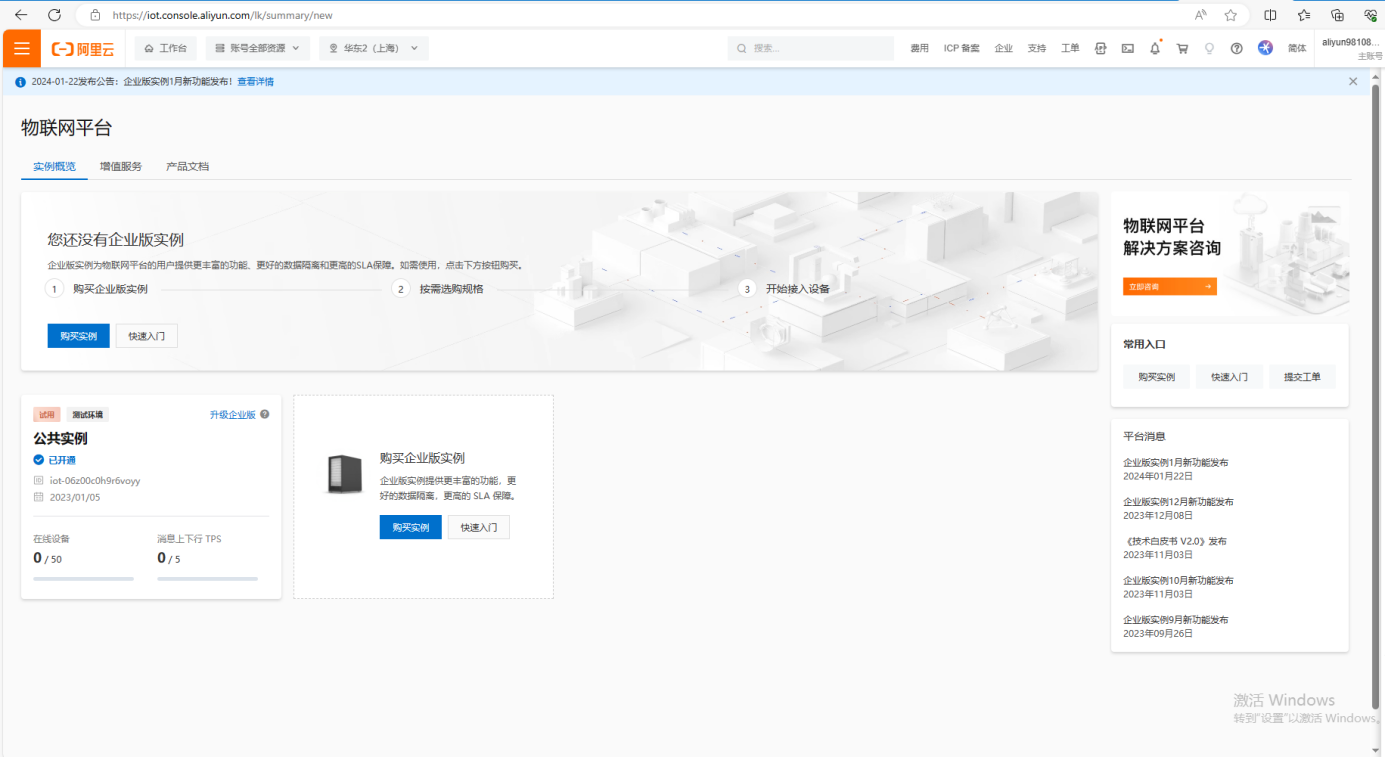Open the browser favorites list icon
Viewport: 1385px width, 757px height.
coord(1304,15)
